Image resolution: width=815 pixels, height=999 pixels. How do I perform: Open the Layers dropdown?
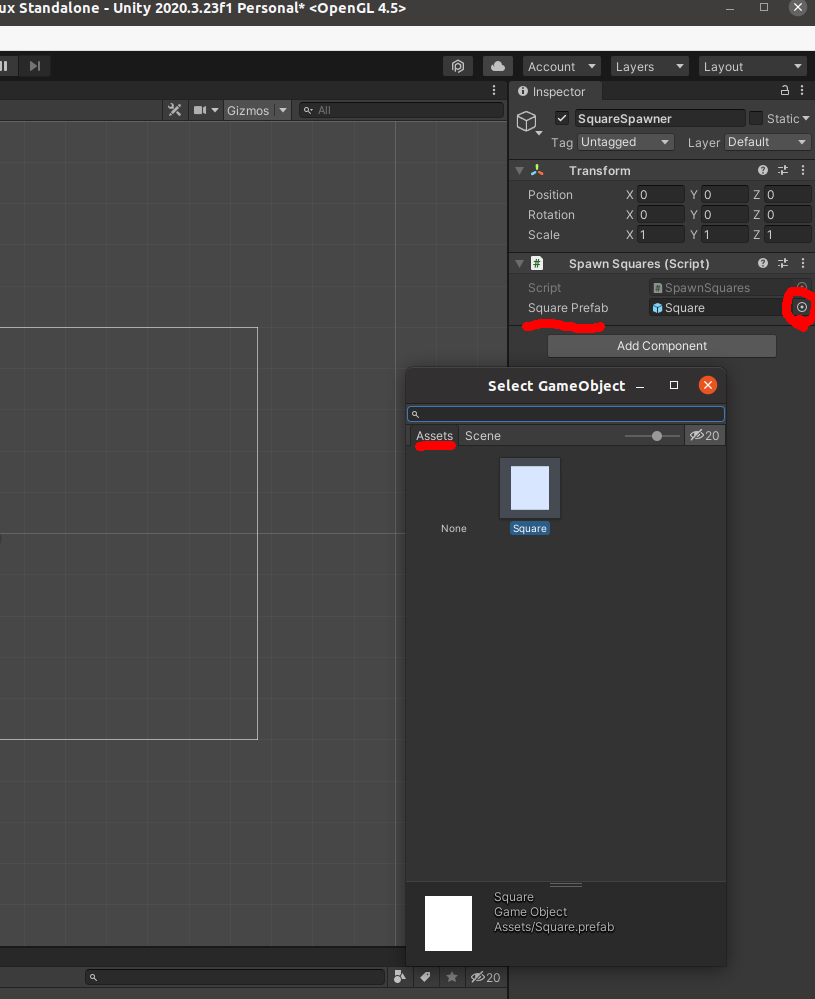click(x=649, y=66)
